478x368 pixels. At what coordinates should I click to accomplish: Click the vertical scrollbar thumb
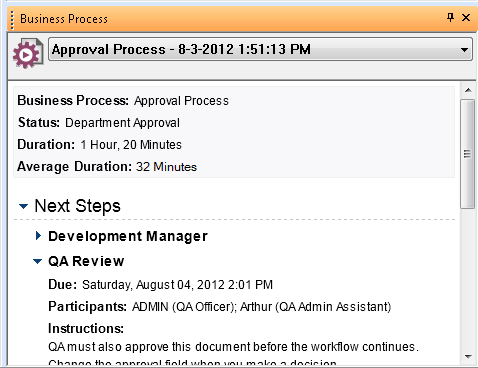(x=467, y=154)
